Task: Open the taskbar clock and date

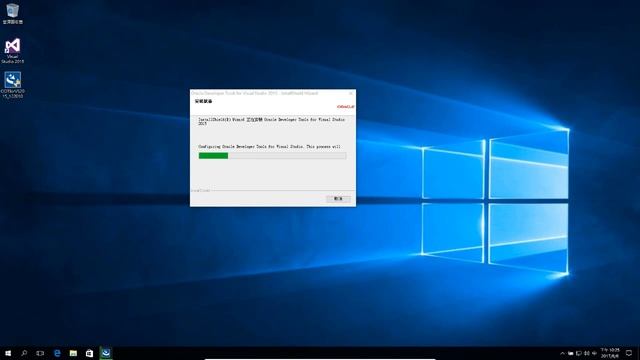Action: 610,353
